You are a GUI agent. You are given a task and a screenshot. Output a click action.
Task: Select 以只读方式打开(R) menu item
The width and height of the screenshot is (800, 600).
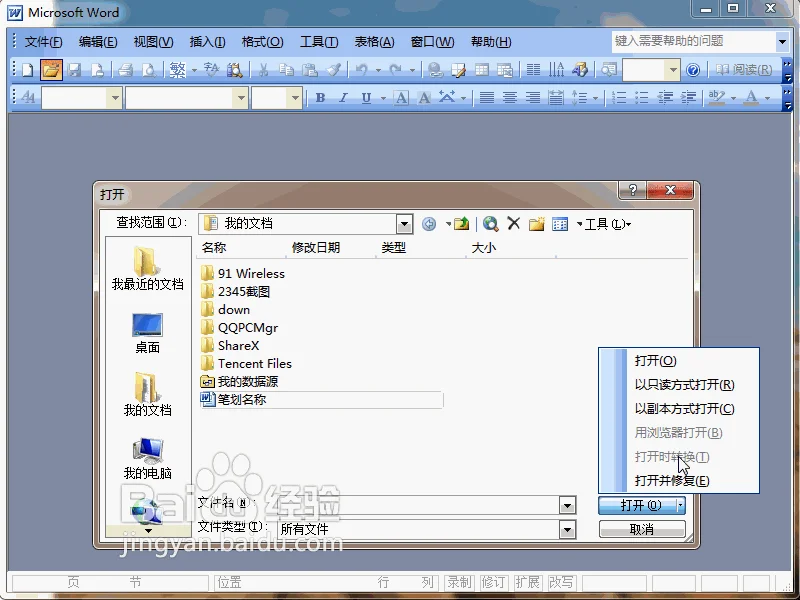tap(685, 385)
